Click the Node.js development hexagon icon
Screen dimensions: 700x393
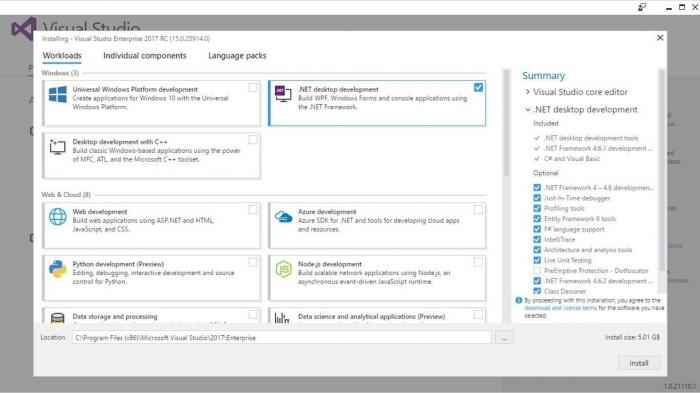[283, 269]
